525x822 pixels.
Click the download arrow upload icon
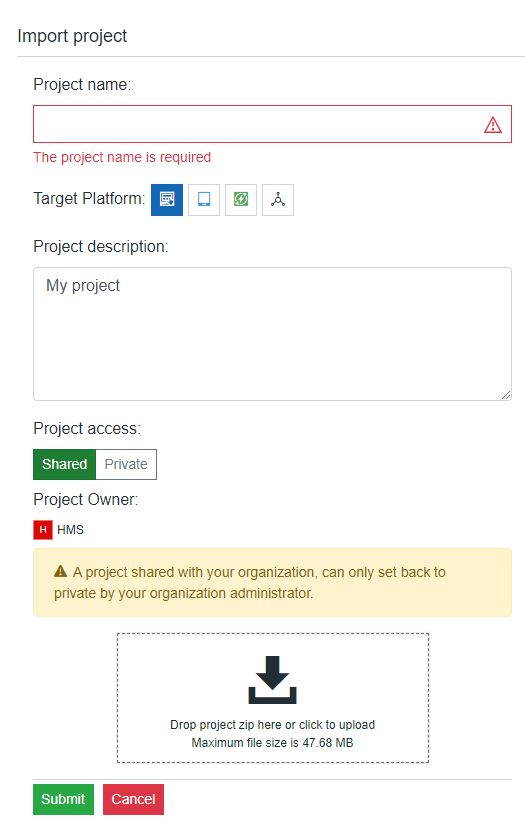273,679
